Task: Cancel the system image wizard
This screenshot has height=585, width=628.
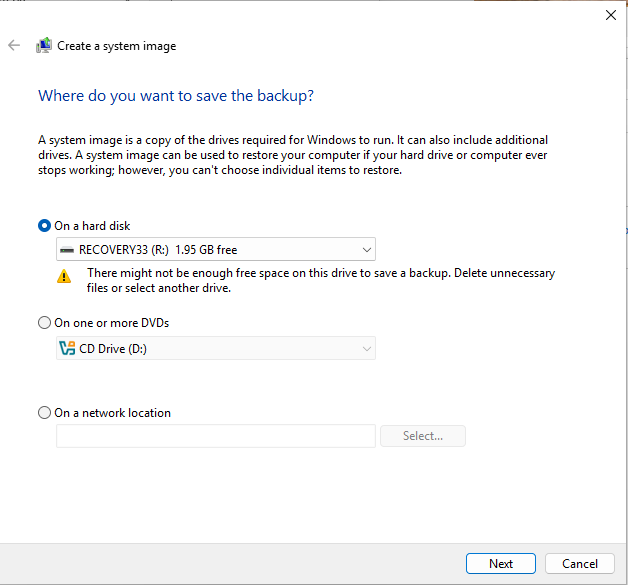Action: (x=580, y=563)
